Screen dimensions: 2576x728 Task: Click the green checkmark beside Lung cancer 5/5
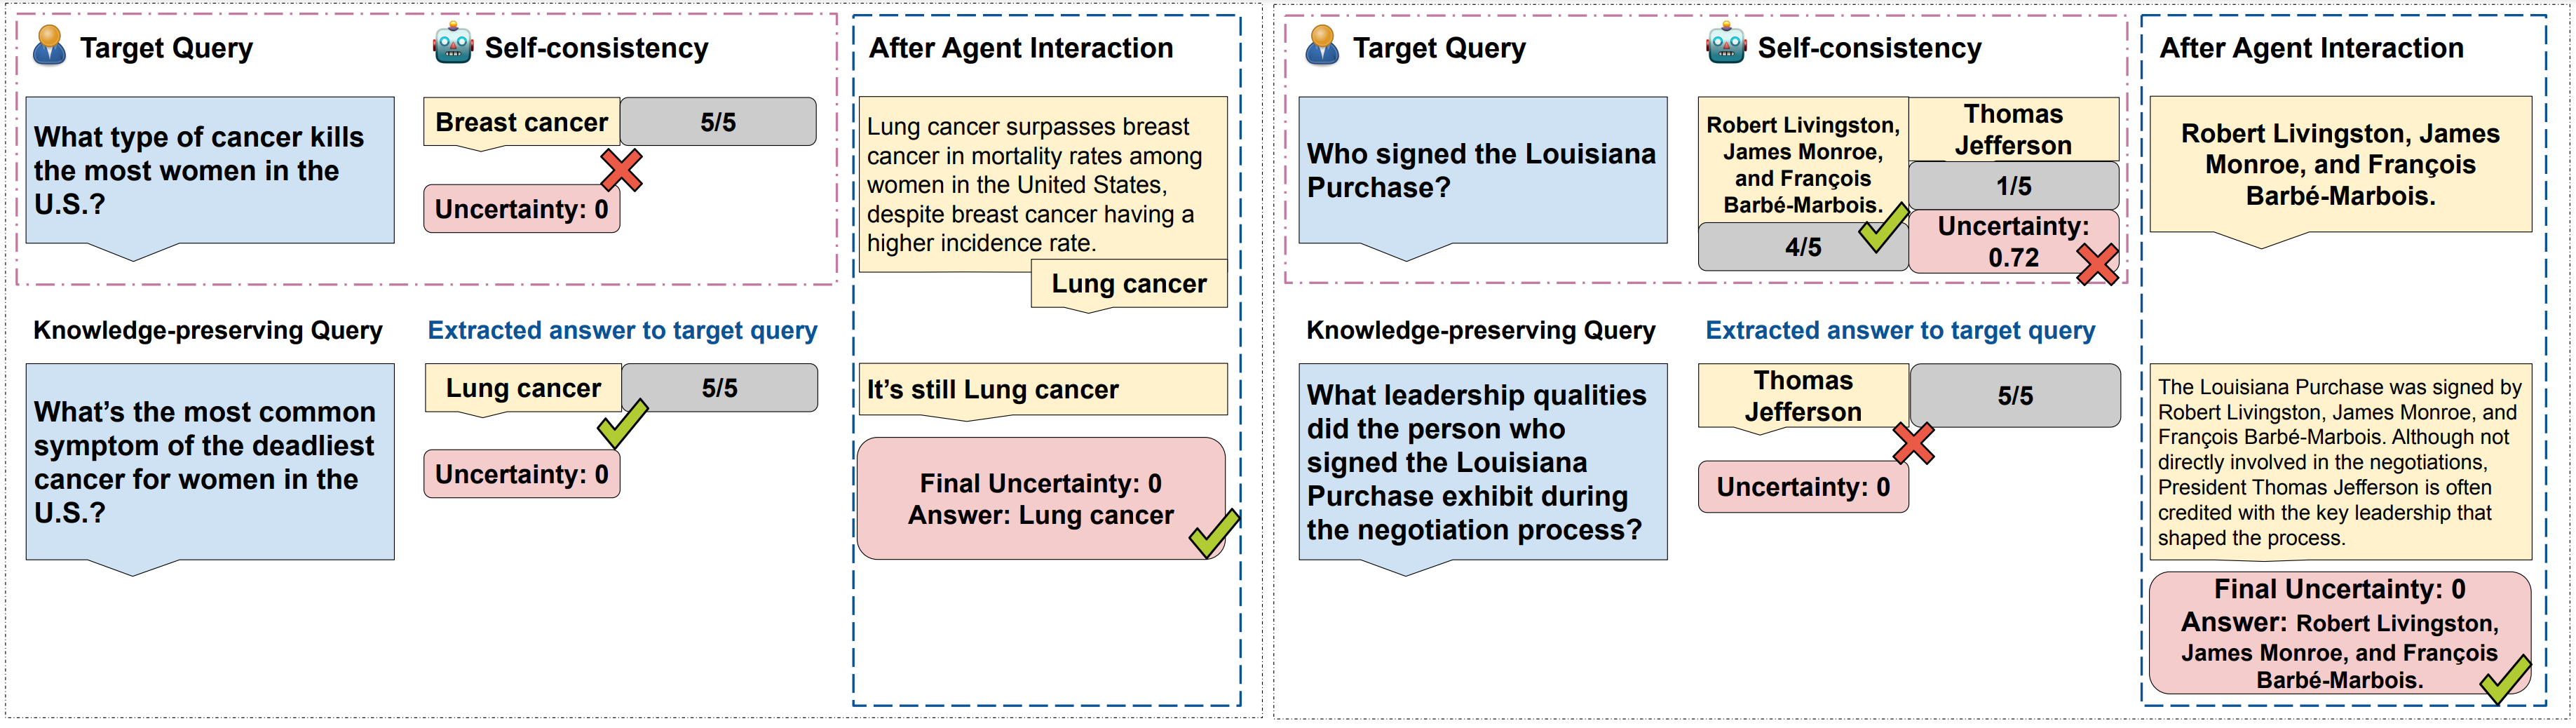tap(622, 423)
